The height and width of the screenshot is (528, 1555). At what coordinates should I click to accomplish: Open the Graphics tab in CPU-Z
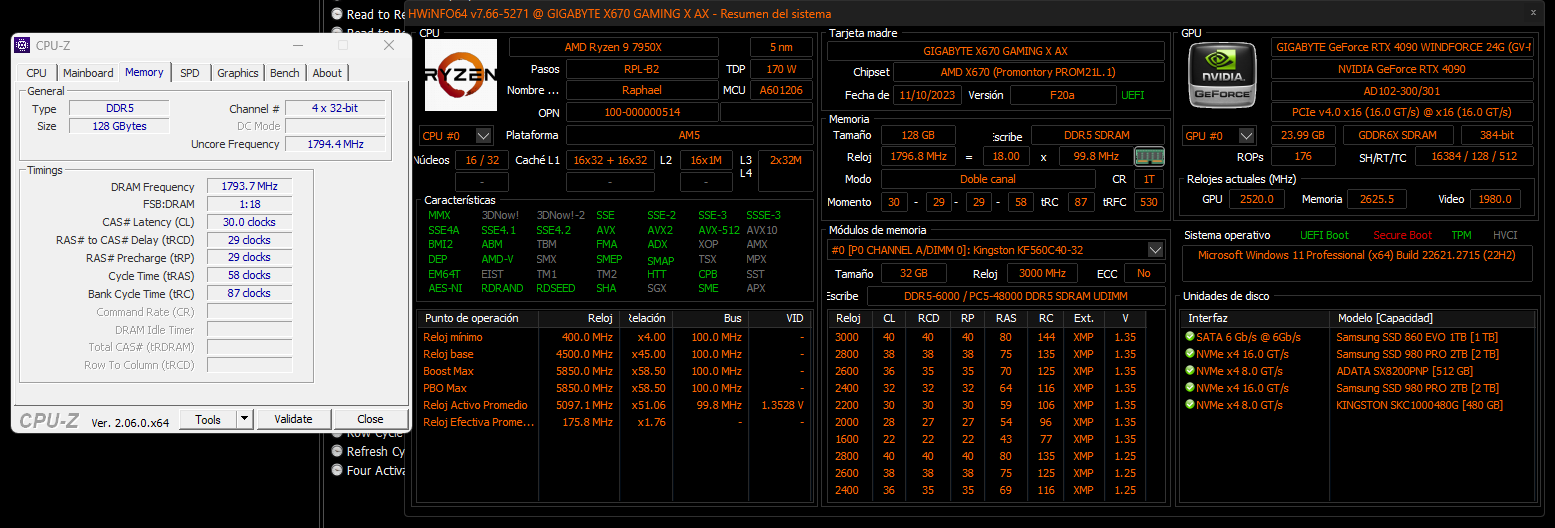click(238, 73)
